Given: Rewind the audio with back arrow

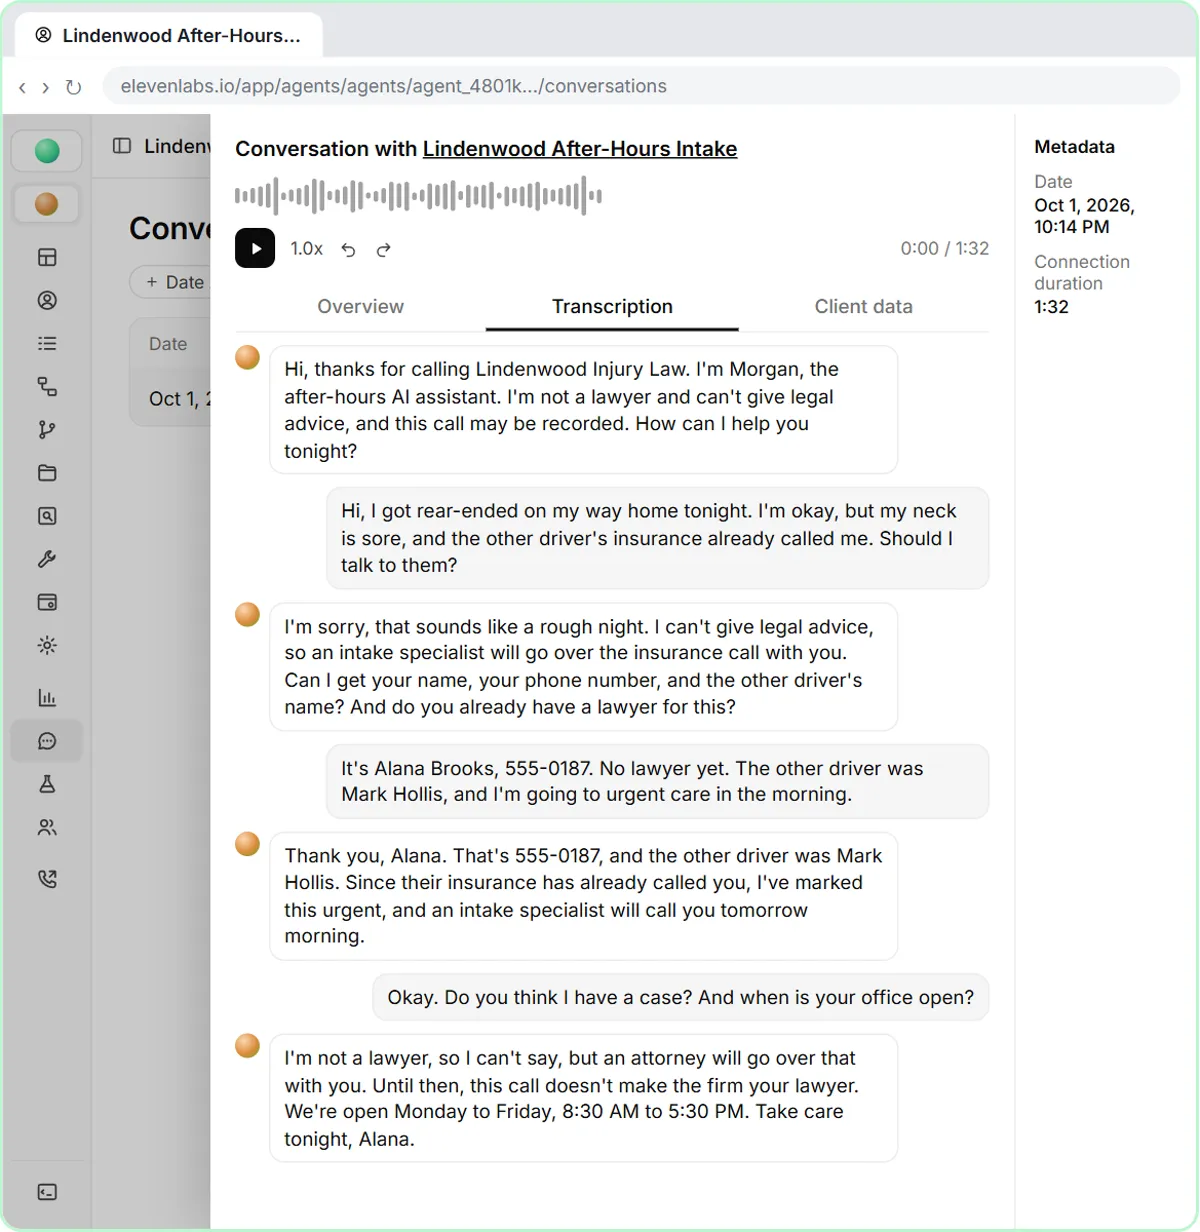Looking at the screenshot, I should coord(348,250).
